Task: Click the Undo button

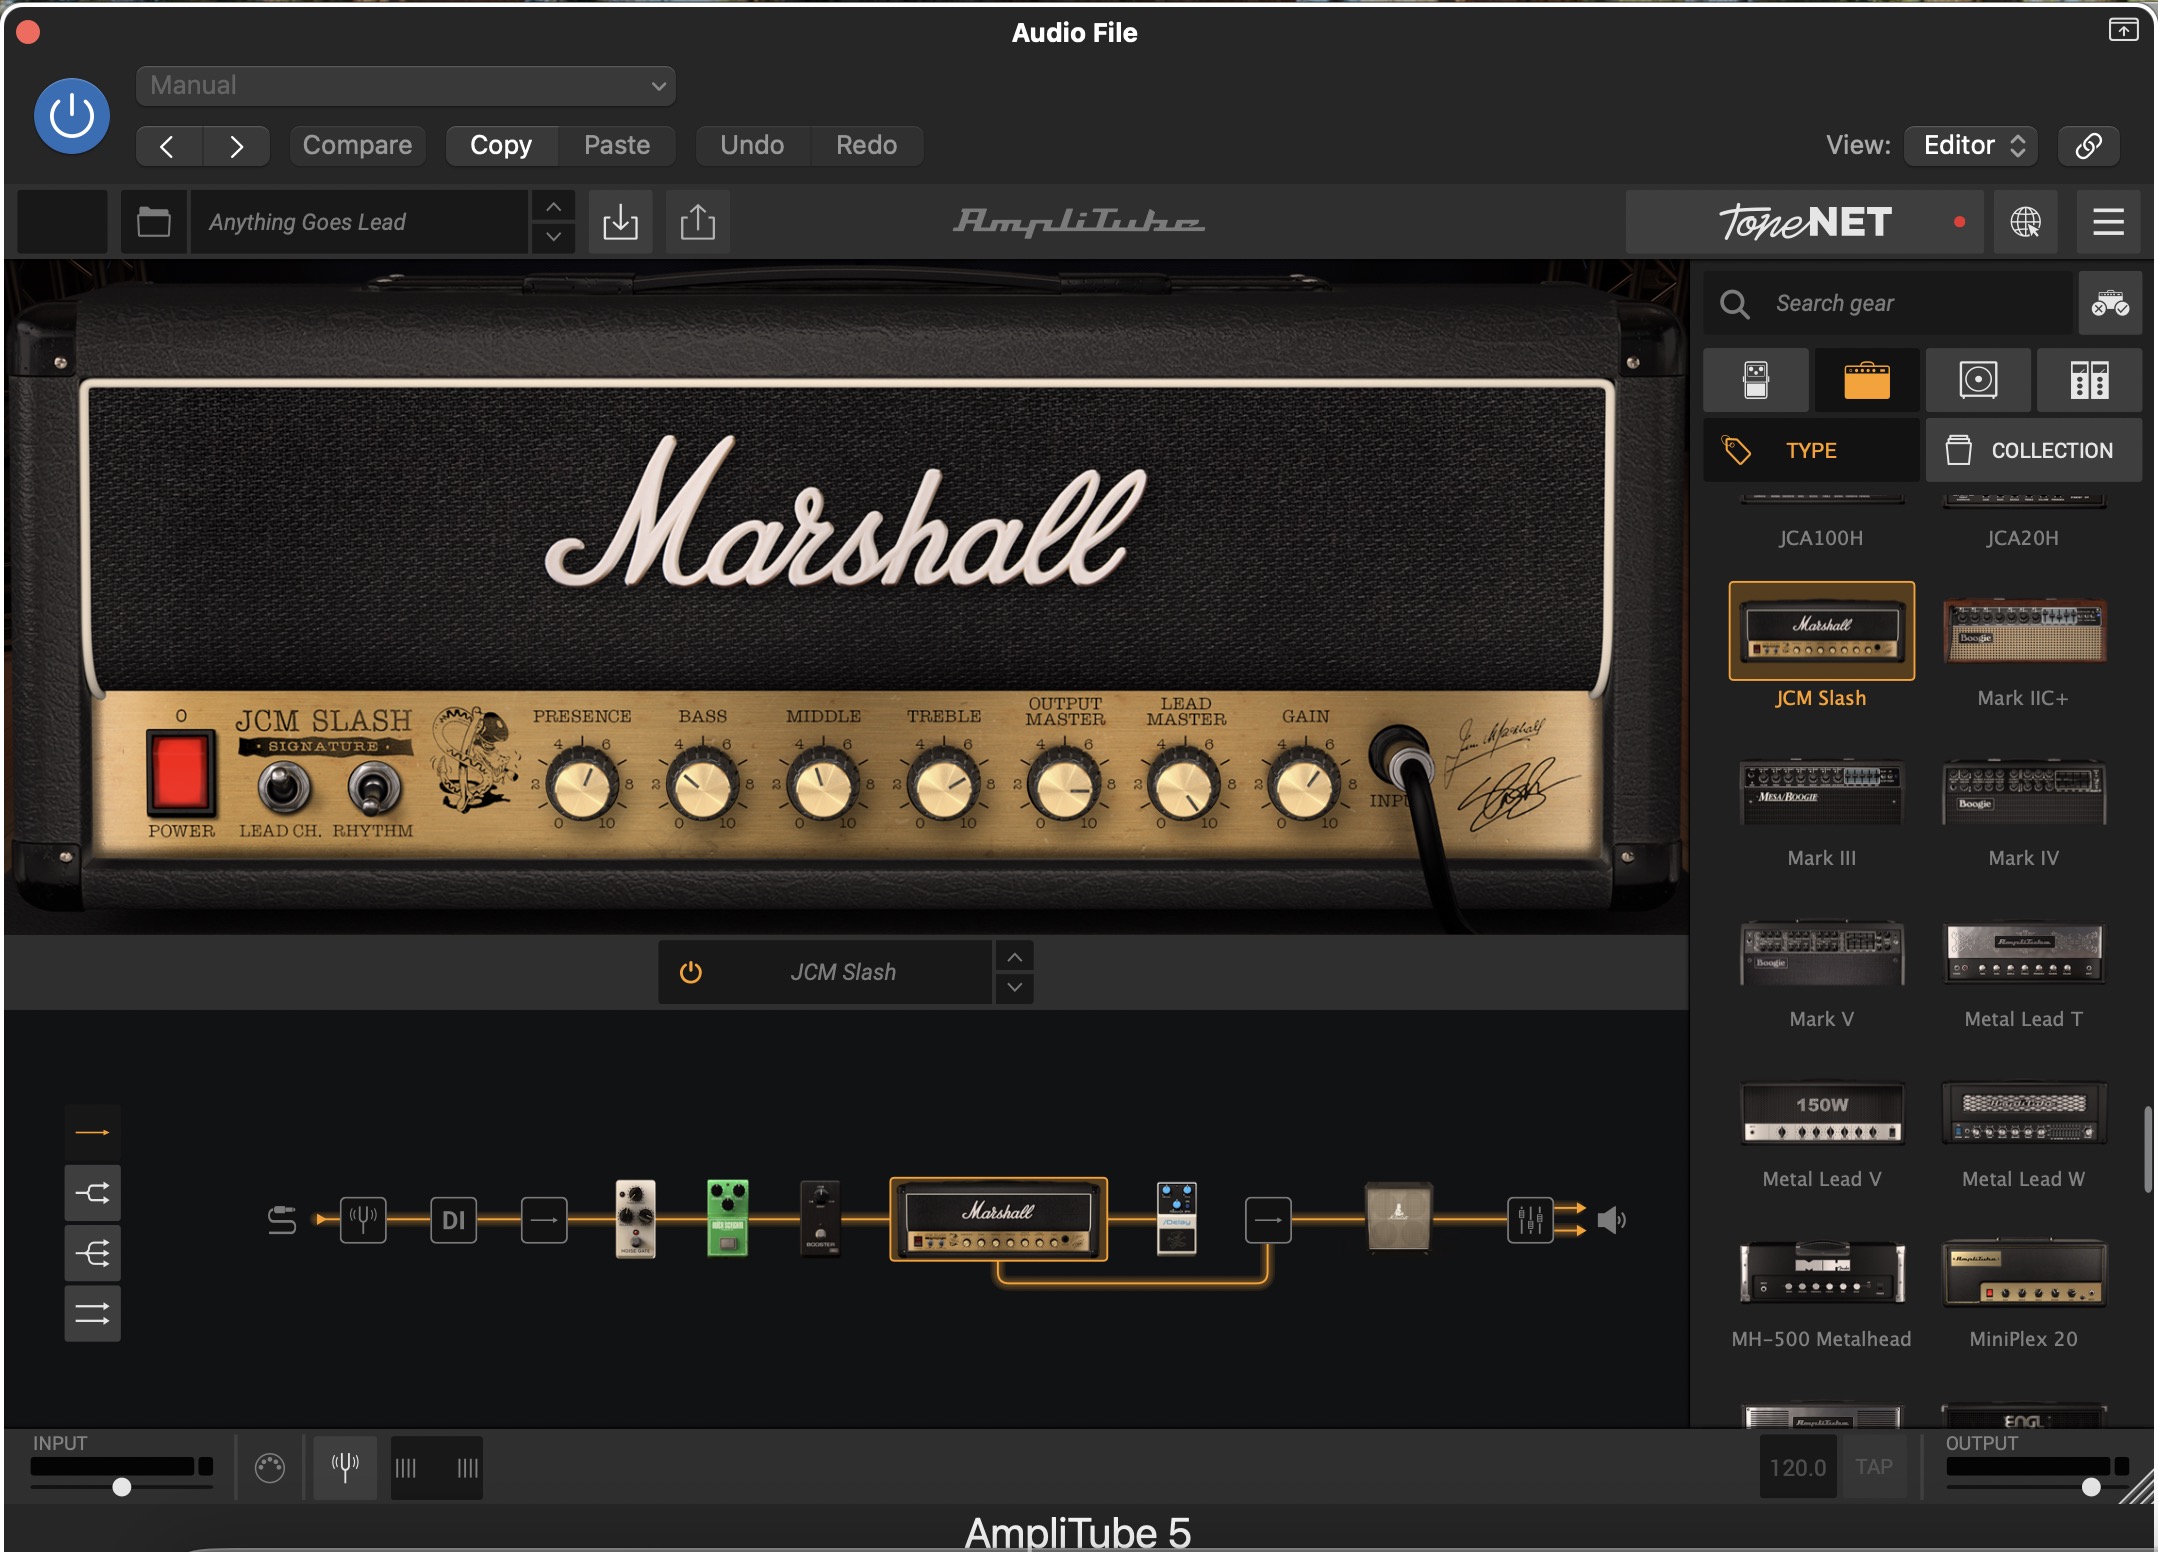Action: (x=752, y=146)
